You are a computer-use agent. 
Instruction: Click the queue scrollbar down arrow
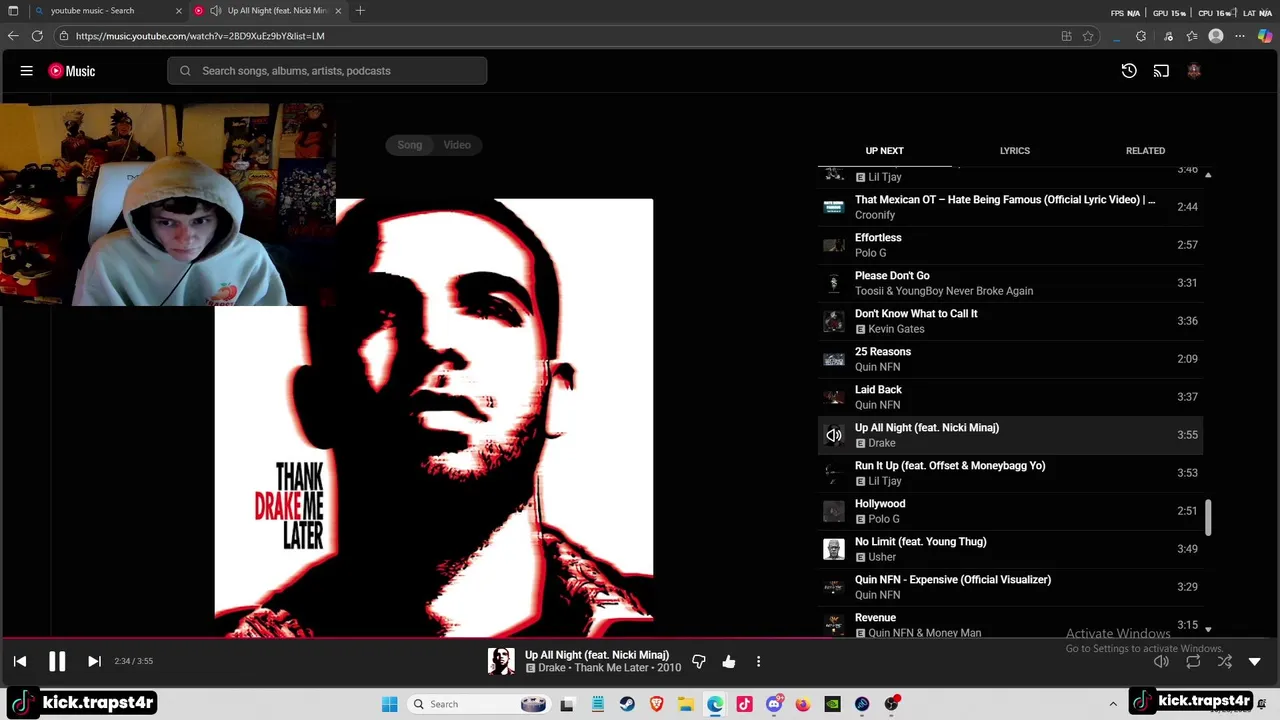(1208, 629)
